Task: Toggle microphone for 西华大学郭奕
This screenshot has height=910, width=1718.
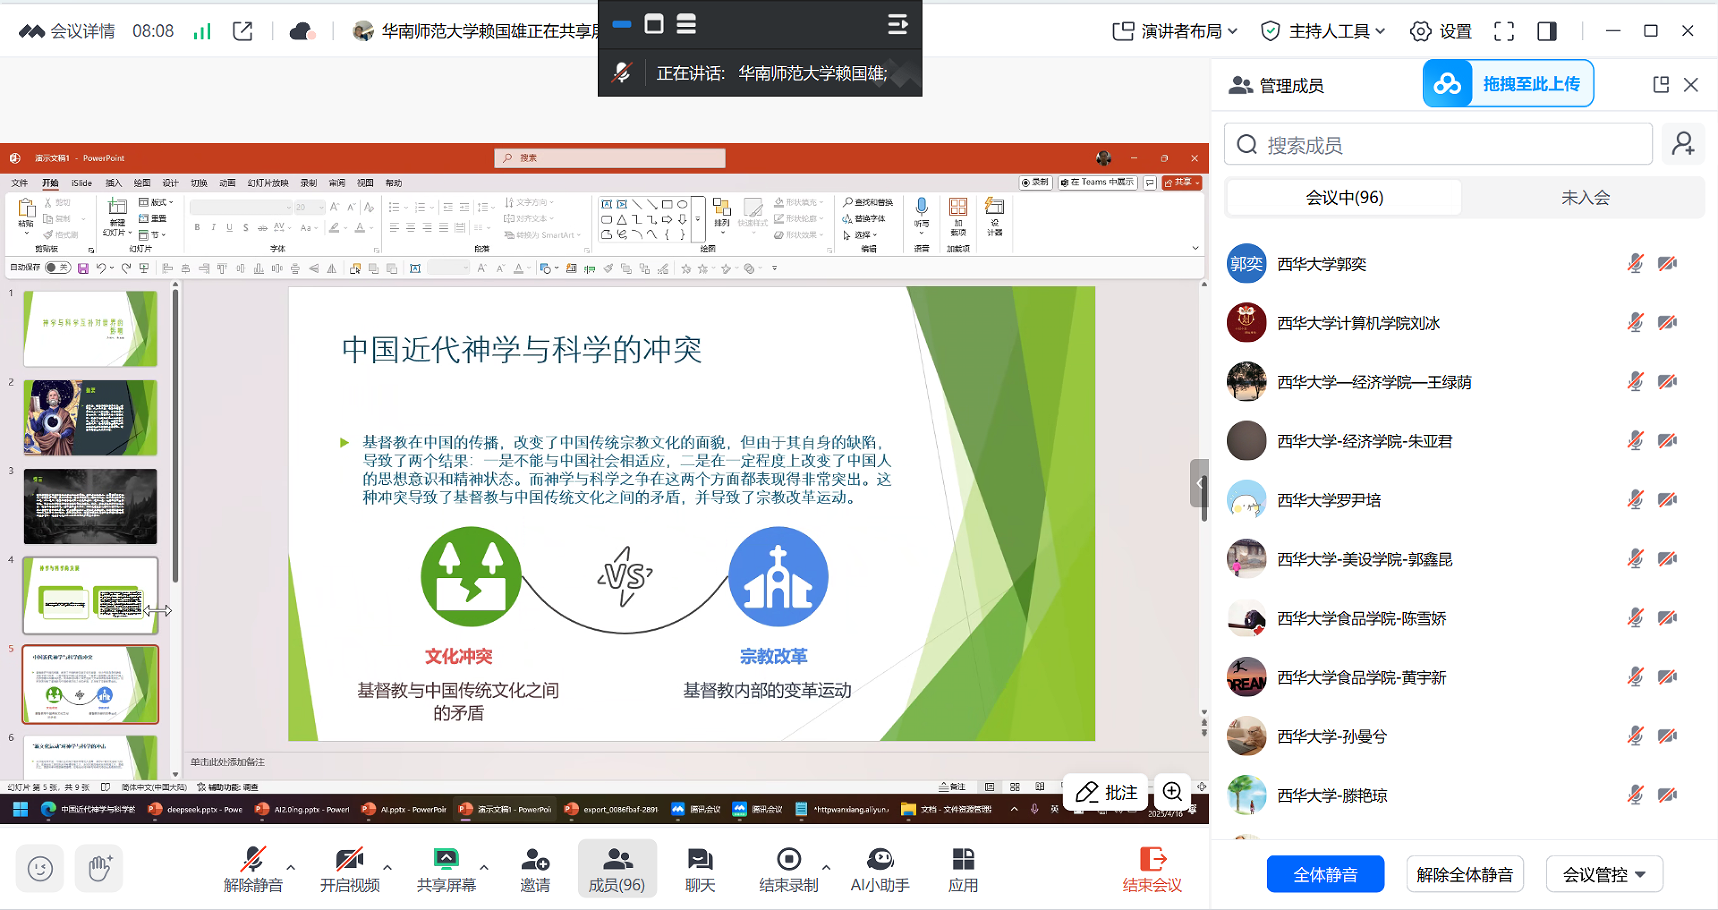Action: pos(1635,264)
